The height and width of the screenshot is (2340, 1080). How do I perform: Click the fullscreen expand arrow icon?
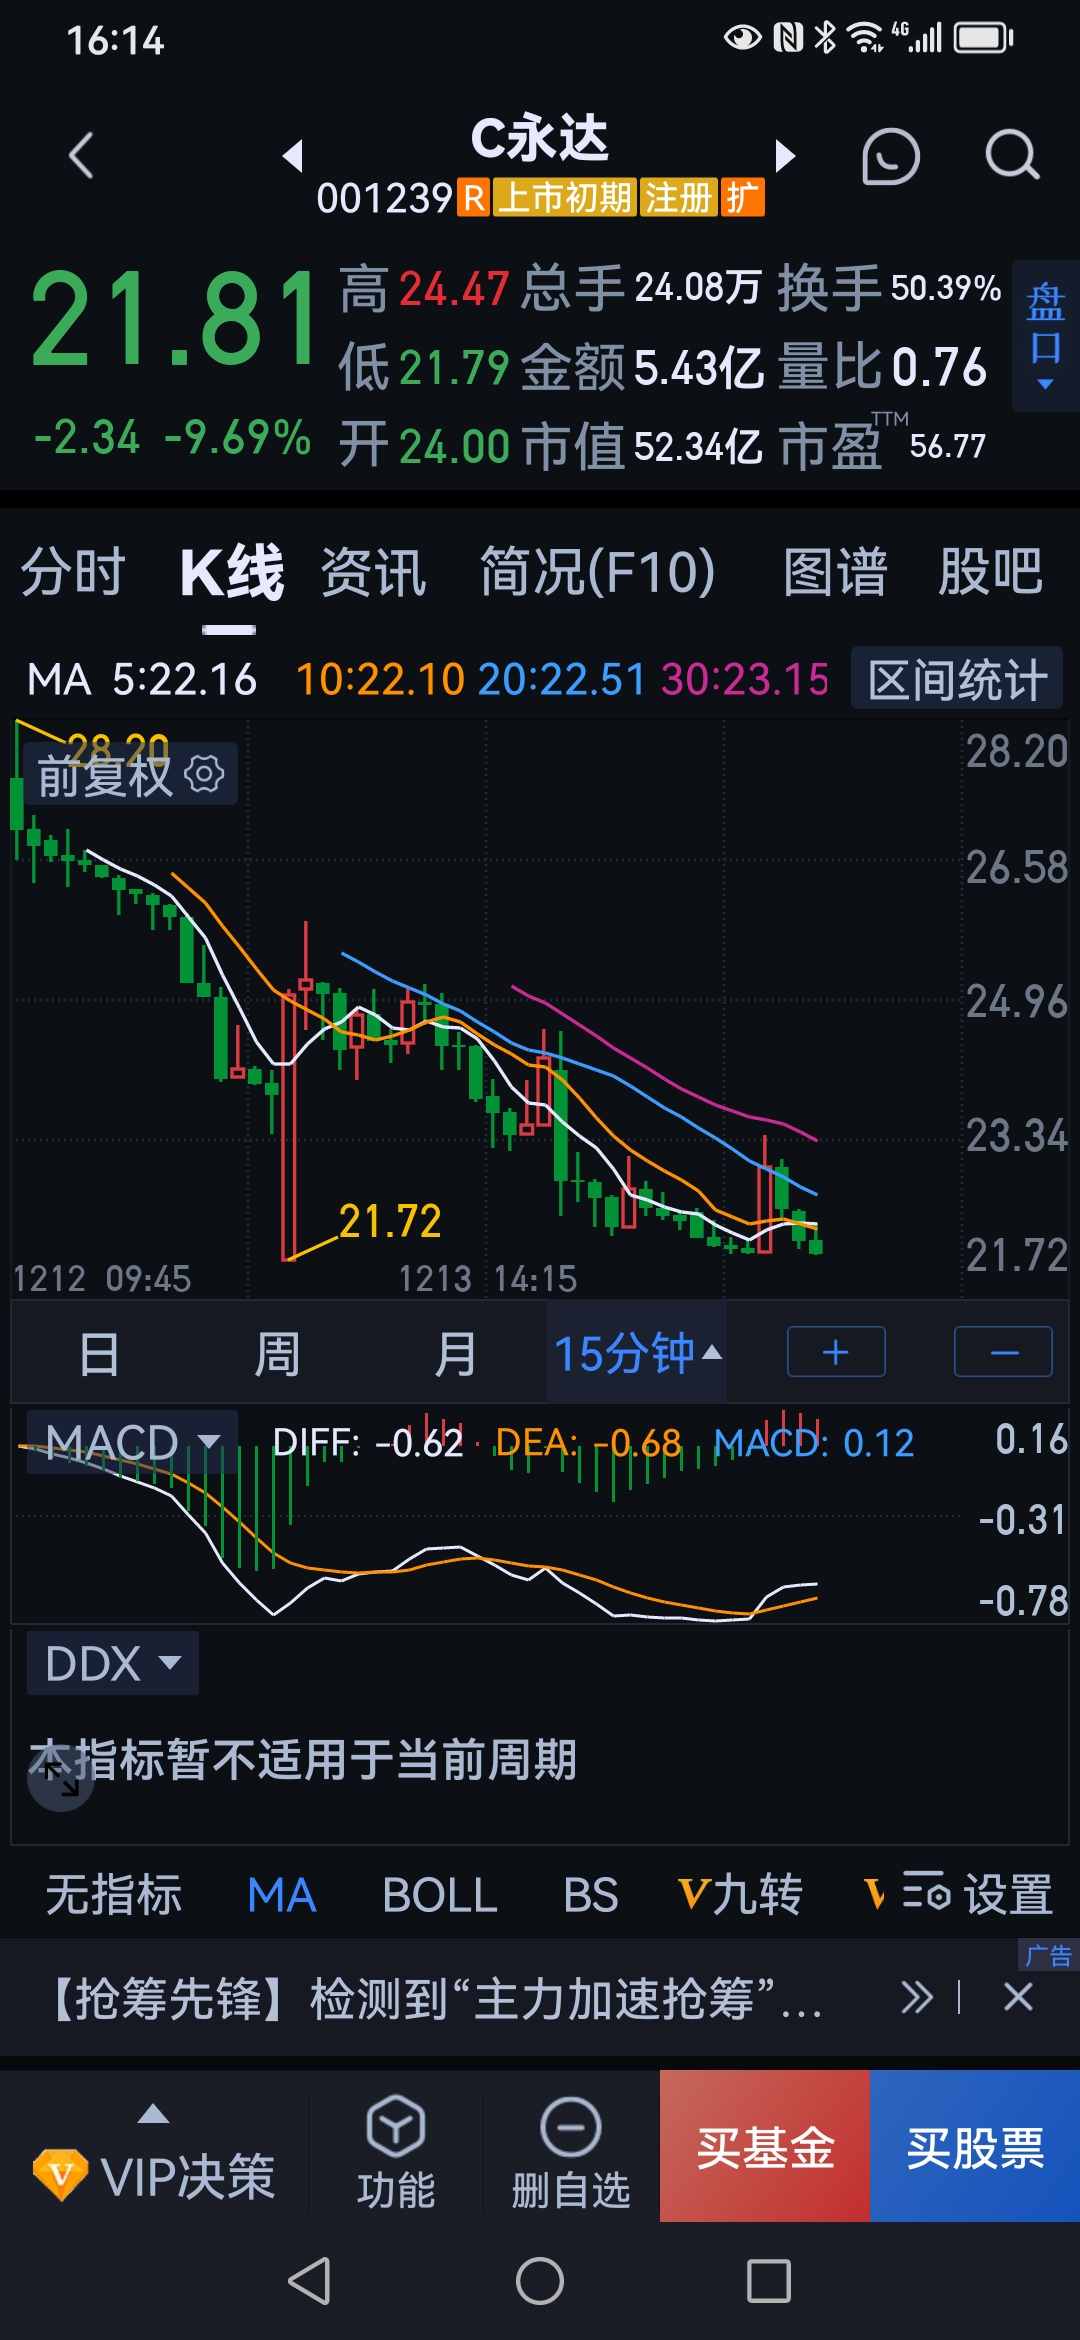pos(61,1778)
